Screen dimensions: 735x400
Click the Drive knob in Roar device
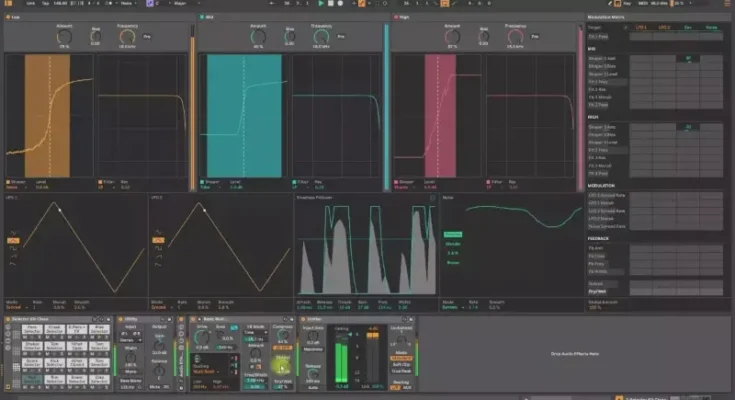201,336
